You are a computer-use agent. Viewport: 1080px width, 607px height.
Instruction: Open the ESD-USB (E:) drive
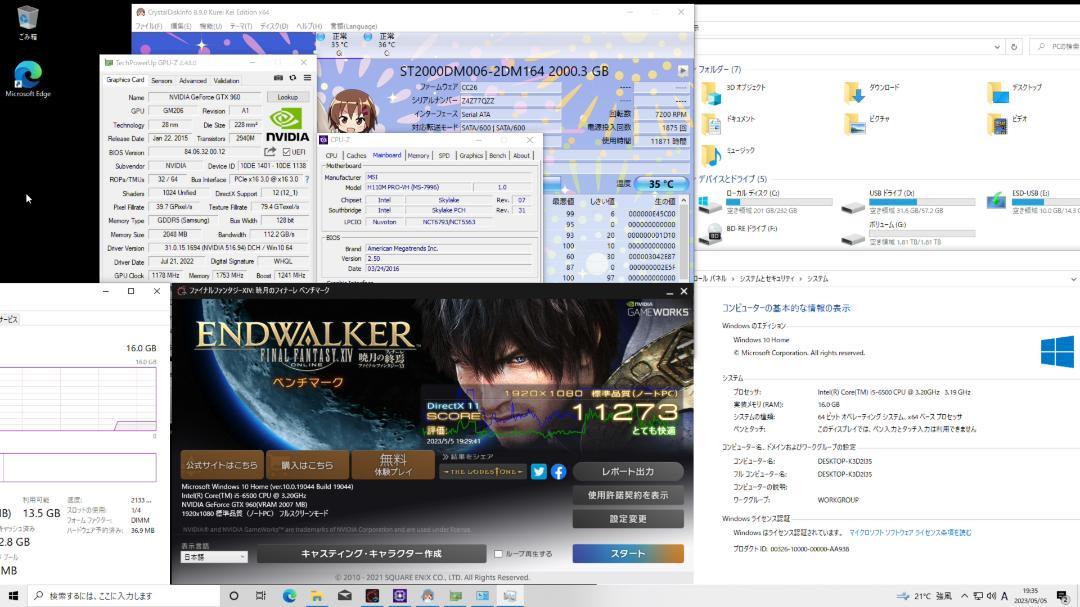1032,201
